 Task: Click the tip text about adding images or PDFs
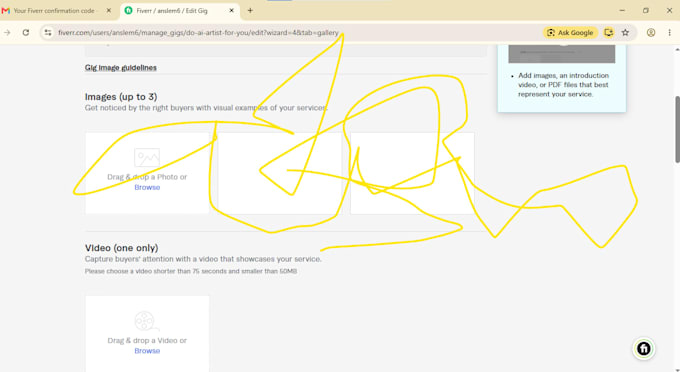563,85
